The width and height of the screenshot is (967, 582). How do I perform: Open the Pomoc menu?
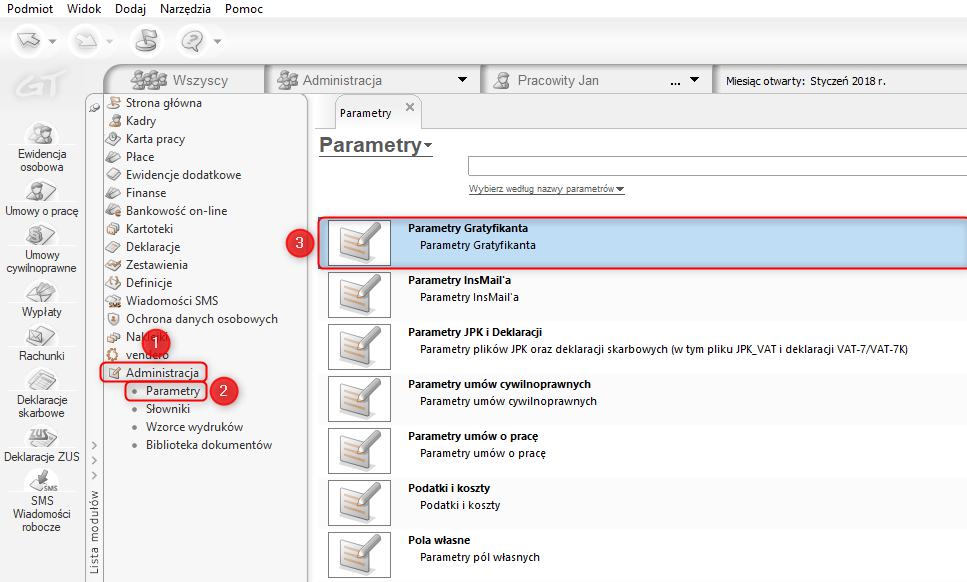(x=244, y=9)
